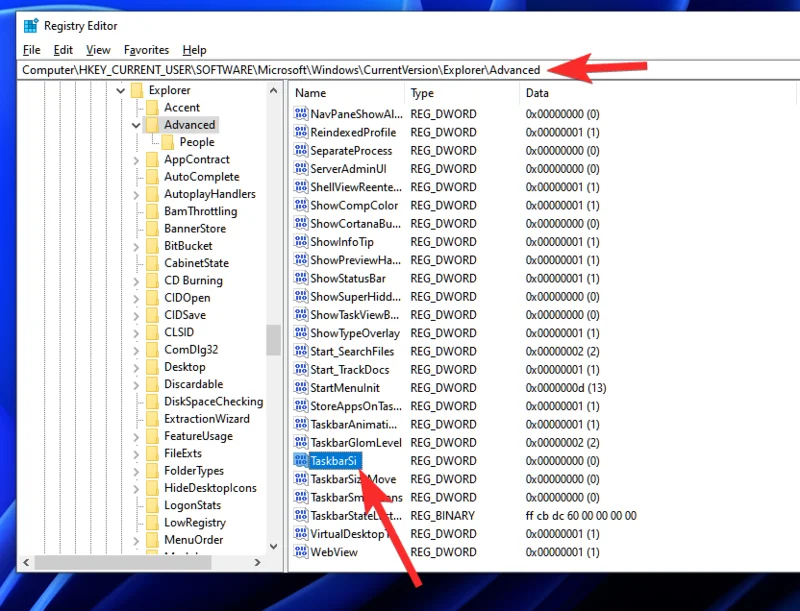Click the Advanced key folder icon

point(150,124)
